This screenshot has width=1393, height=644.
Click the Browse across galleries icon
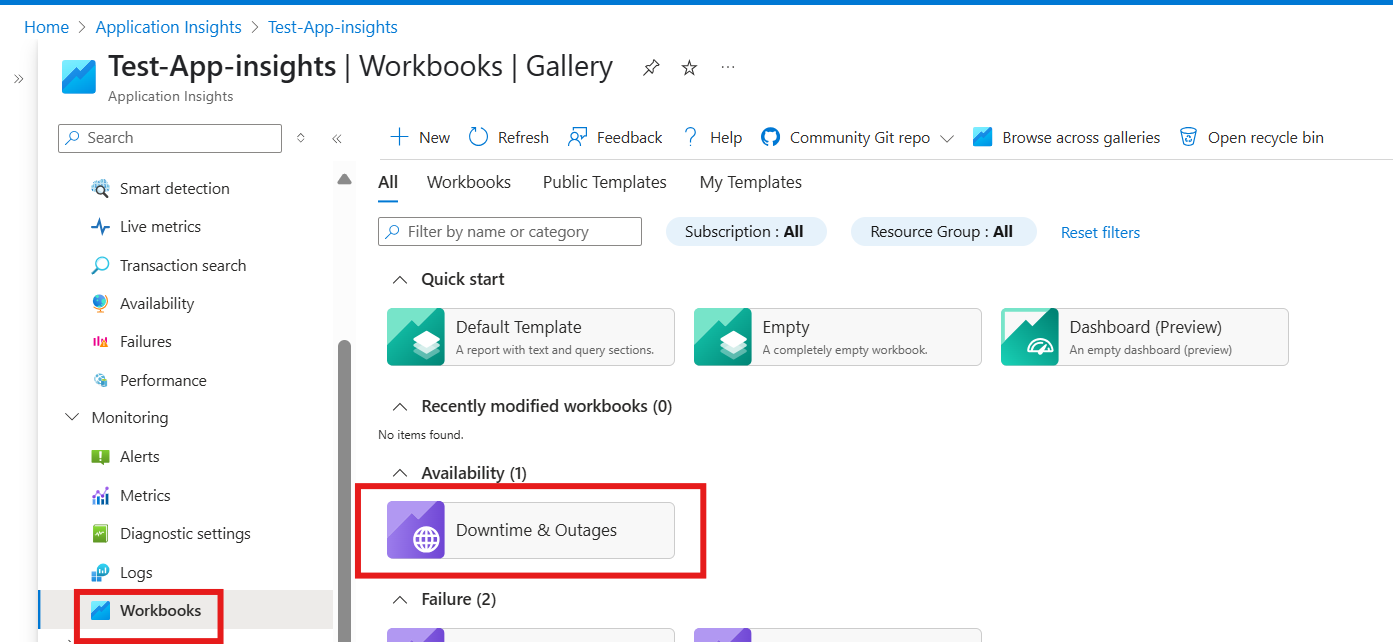982,137
